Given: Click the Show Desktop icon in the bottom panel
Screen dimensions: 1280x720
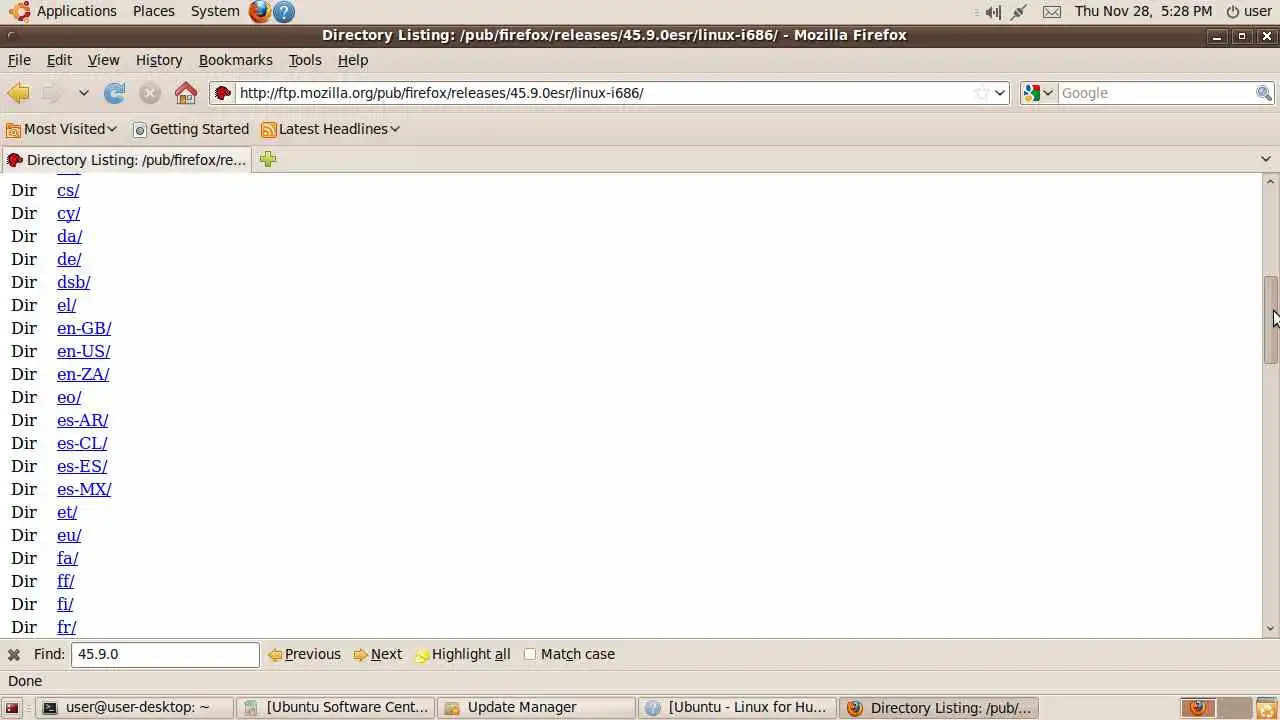Looking at the screenshot, I should tap(13, 708).
